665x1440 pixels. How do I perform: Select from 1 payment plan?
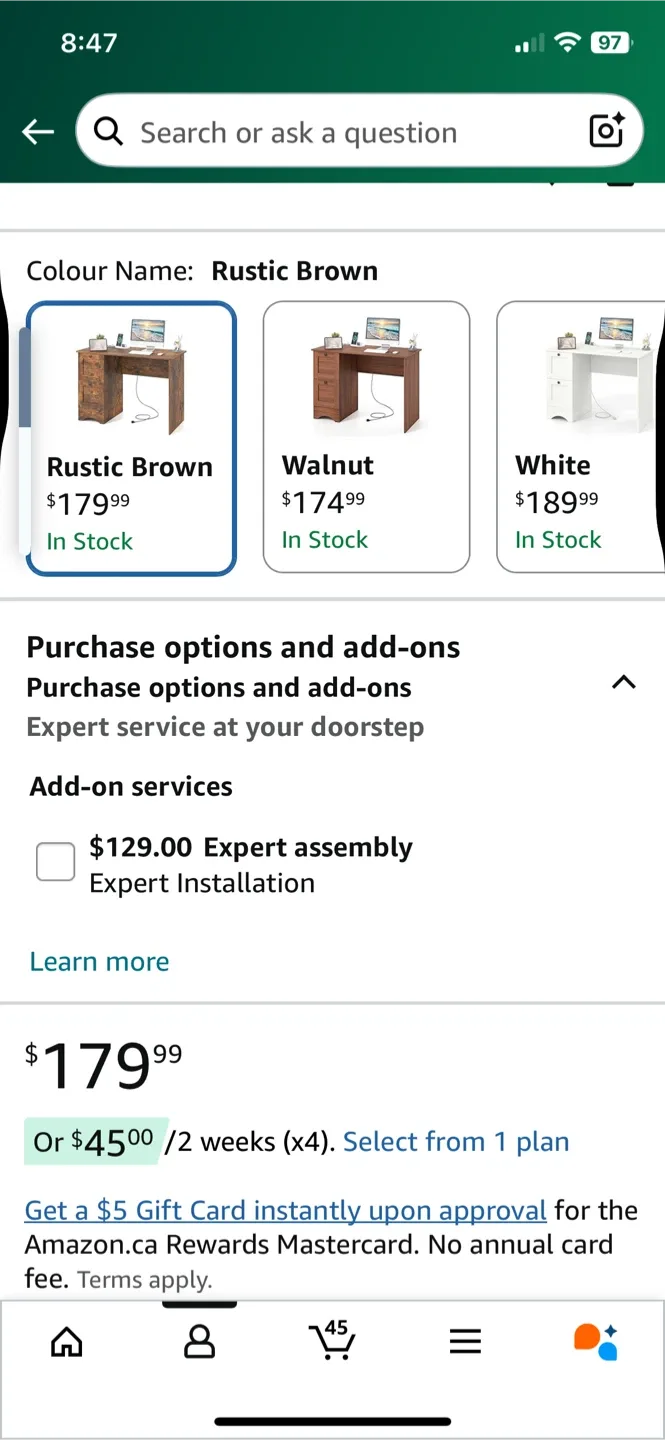point(456,1141)
